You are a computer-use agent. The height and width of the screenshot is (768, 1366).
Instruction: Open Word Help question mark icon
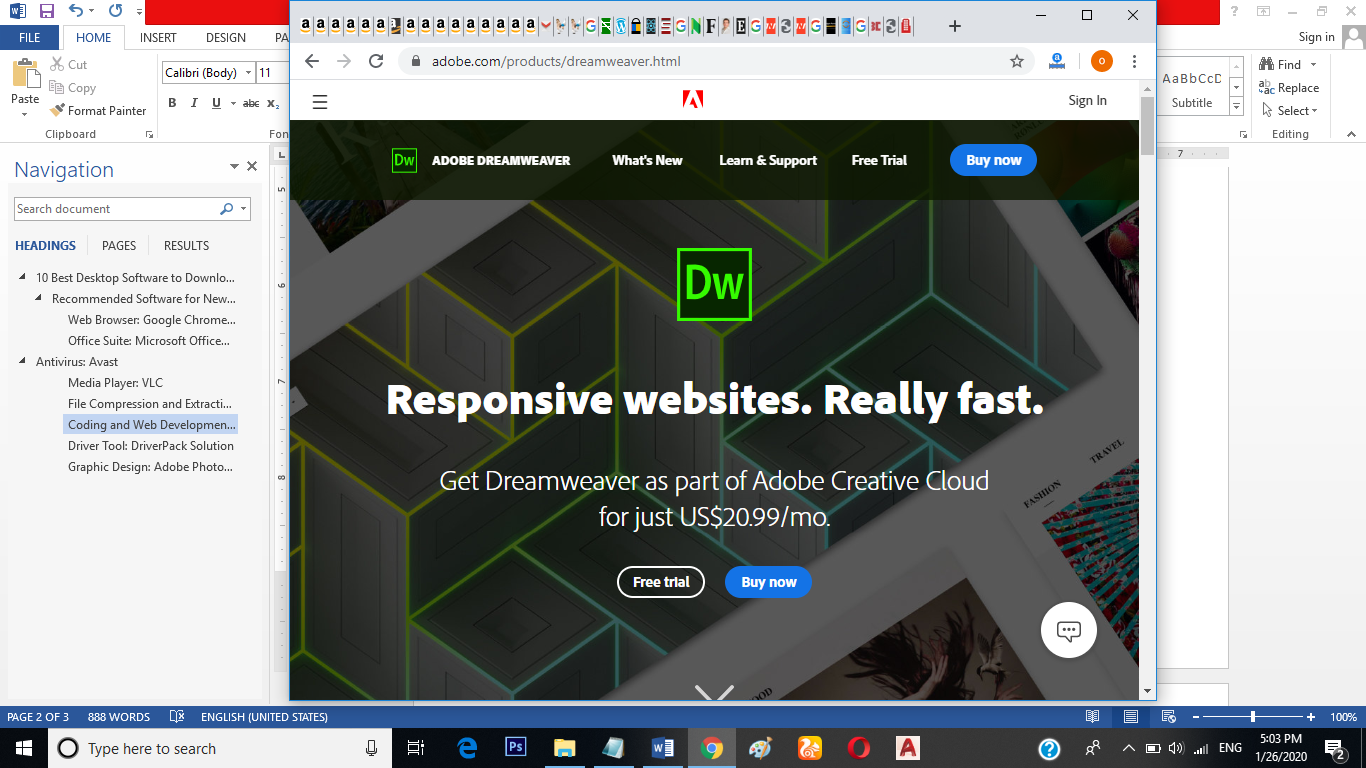click(x=1236, y=12)
